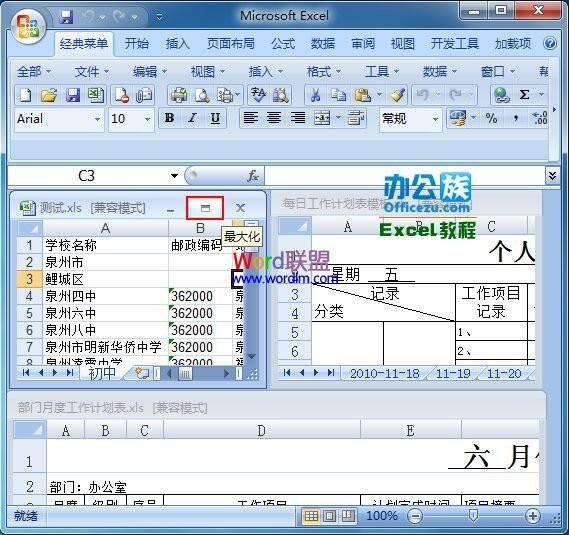The height and width of the screenshot is (535, 569).
Task: Open the 11-19 worksheet tab
Action: [x=453, y=373]
